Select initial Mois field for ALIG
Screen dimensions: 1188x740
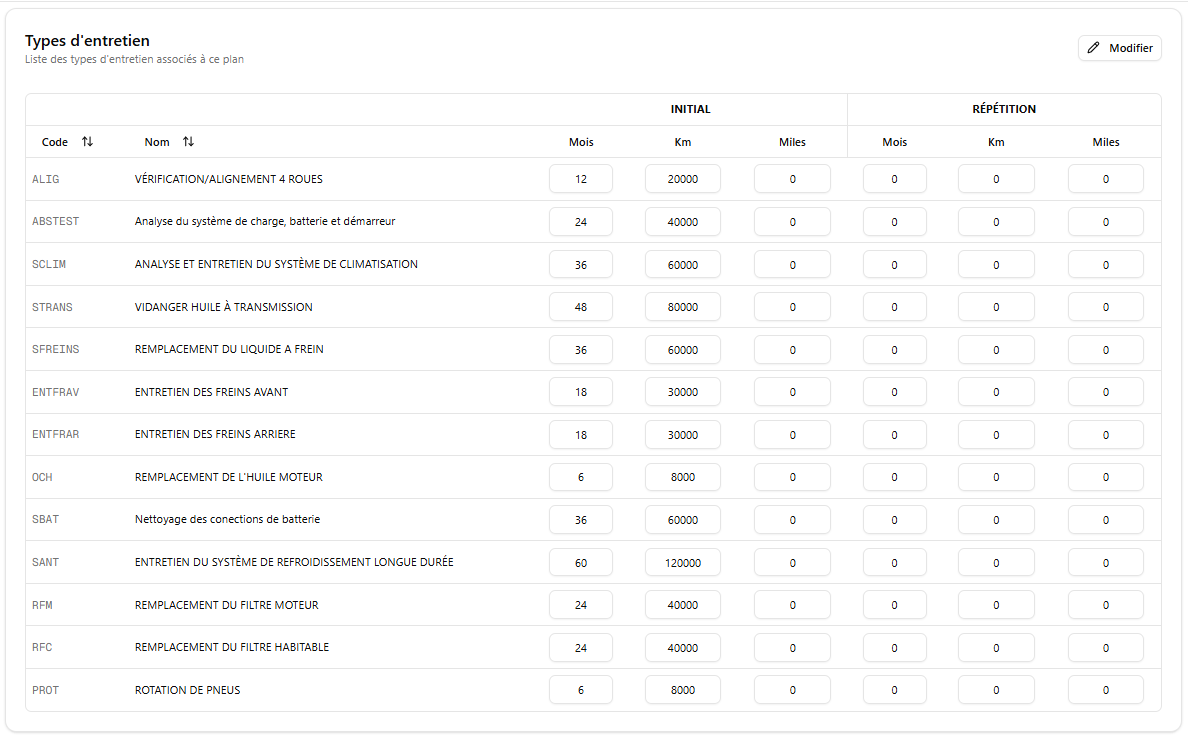580,180
